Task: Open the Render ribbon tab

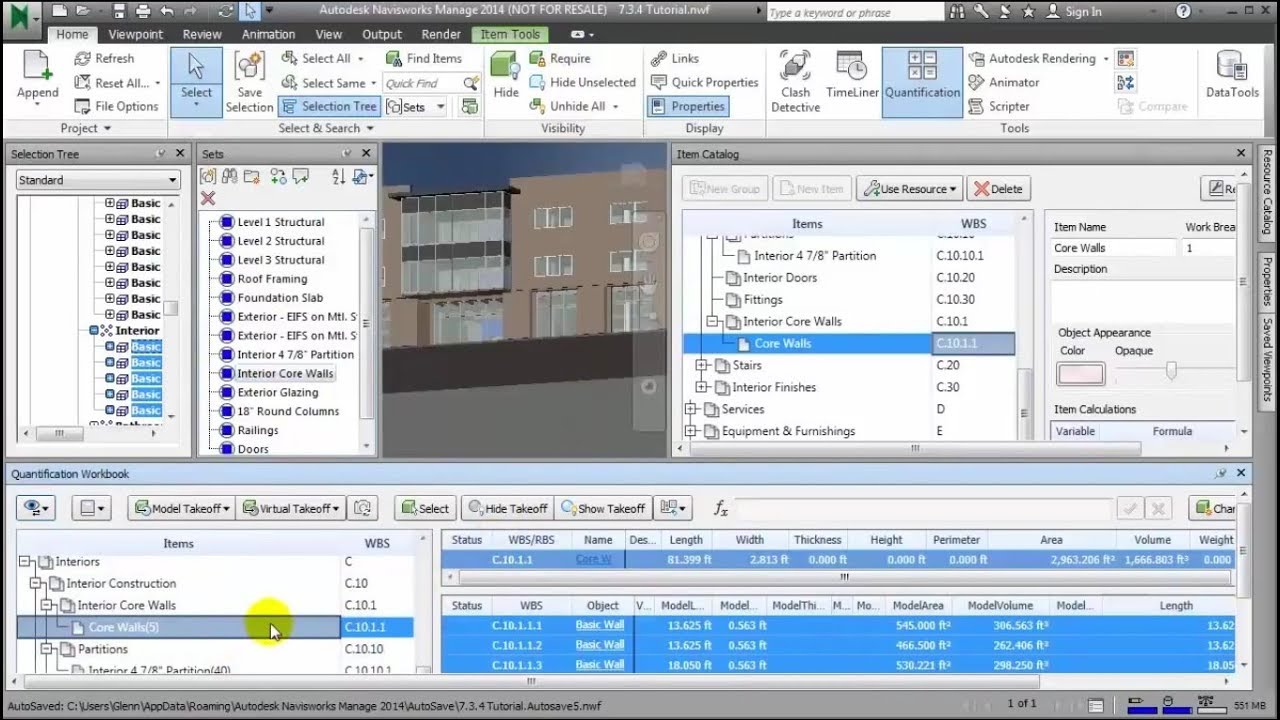Action: coord(441,34)
